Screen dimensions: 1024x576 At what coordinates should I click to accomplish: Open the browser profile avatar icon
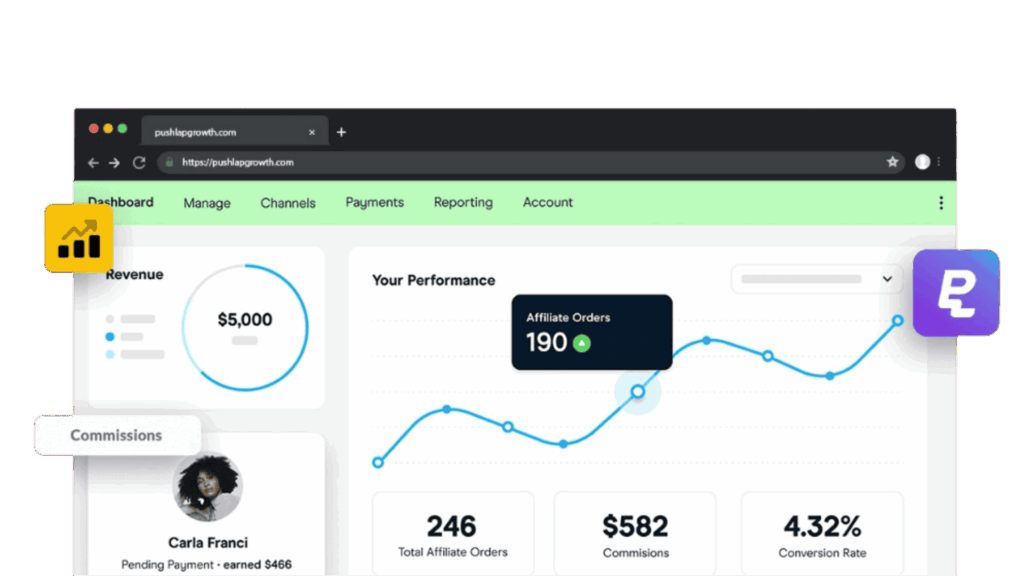922,162
